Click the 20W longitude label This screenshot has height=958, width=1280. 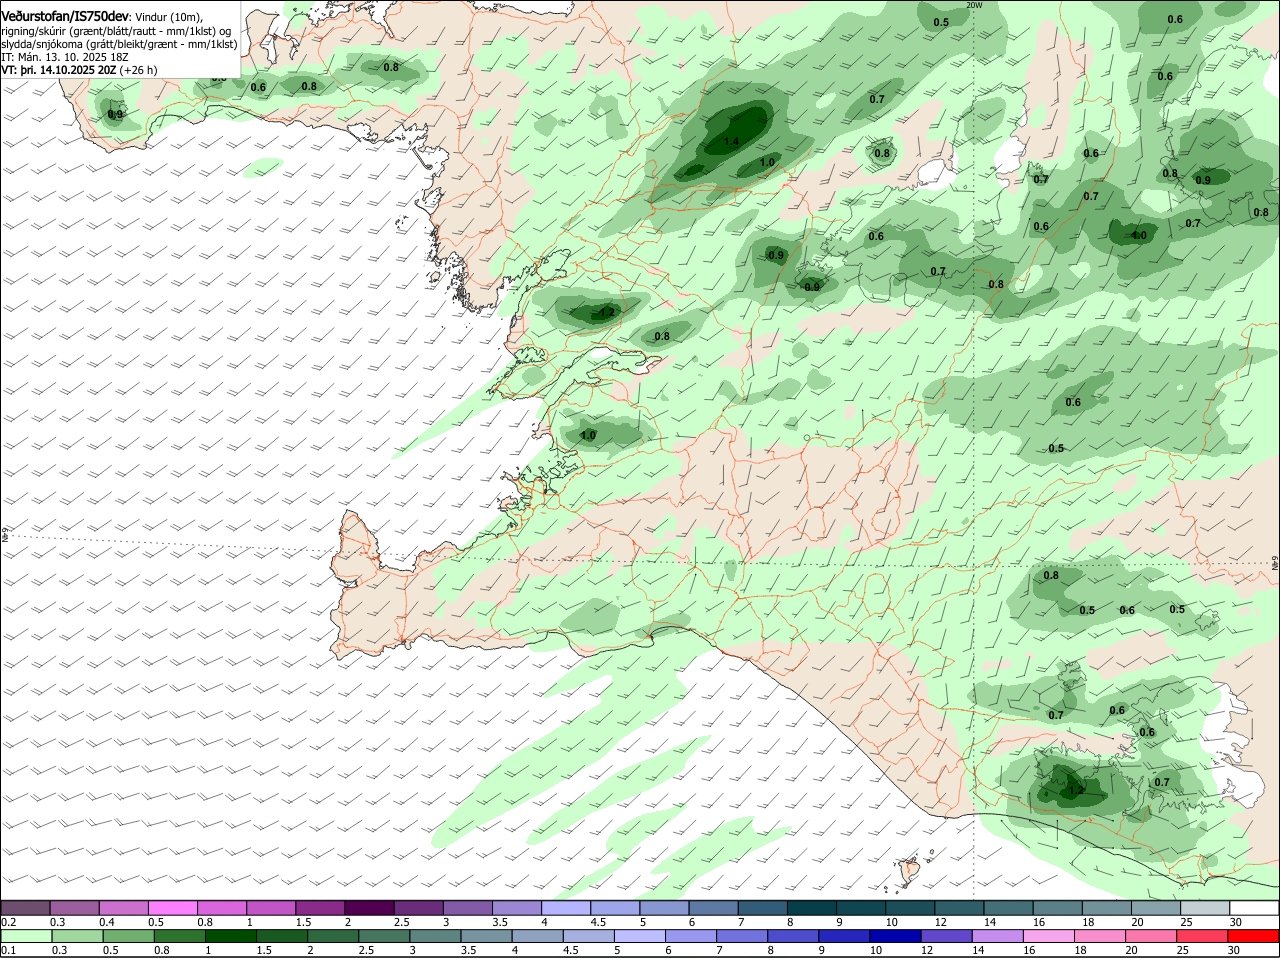click(x=974, y=5)
